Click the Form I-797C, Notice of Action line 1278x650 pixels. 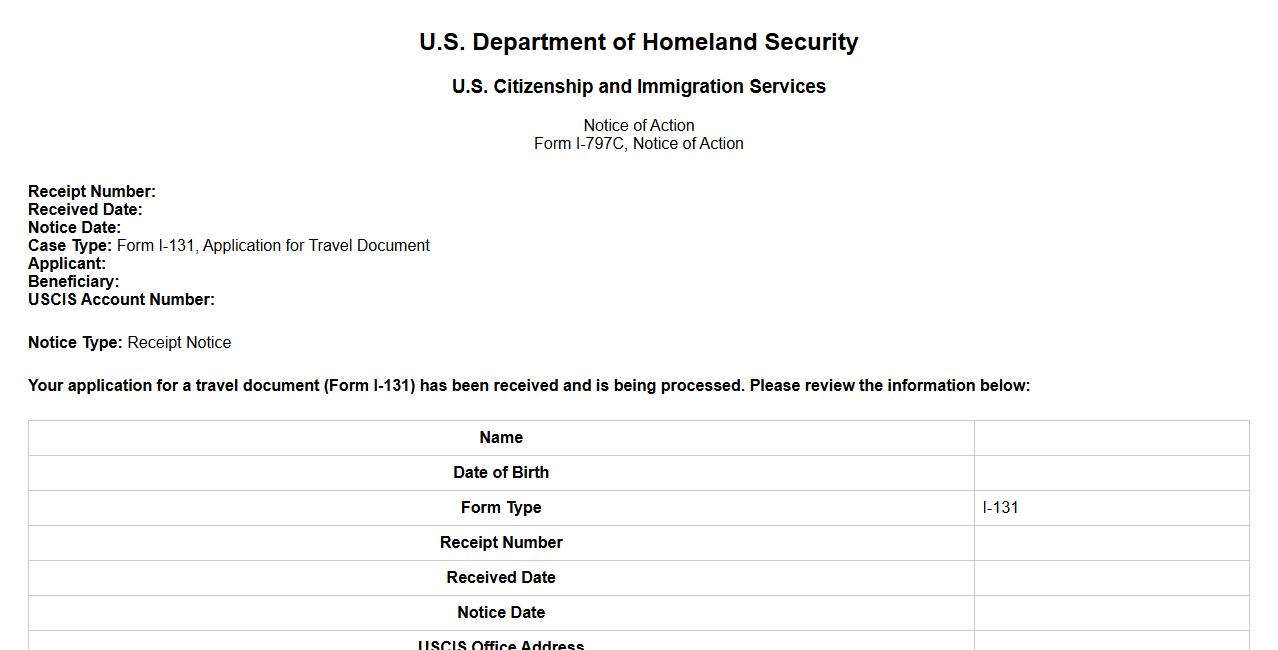coord(638,144)
